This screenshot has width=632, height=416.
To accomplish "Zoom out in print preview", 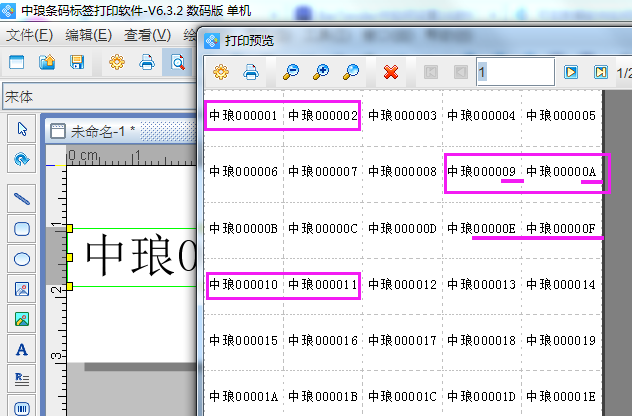I will tap(291, 73).
